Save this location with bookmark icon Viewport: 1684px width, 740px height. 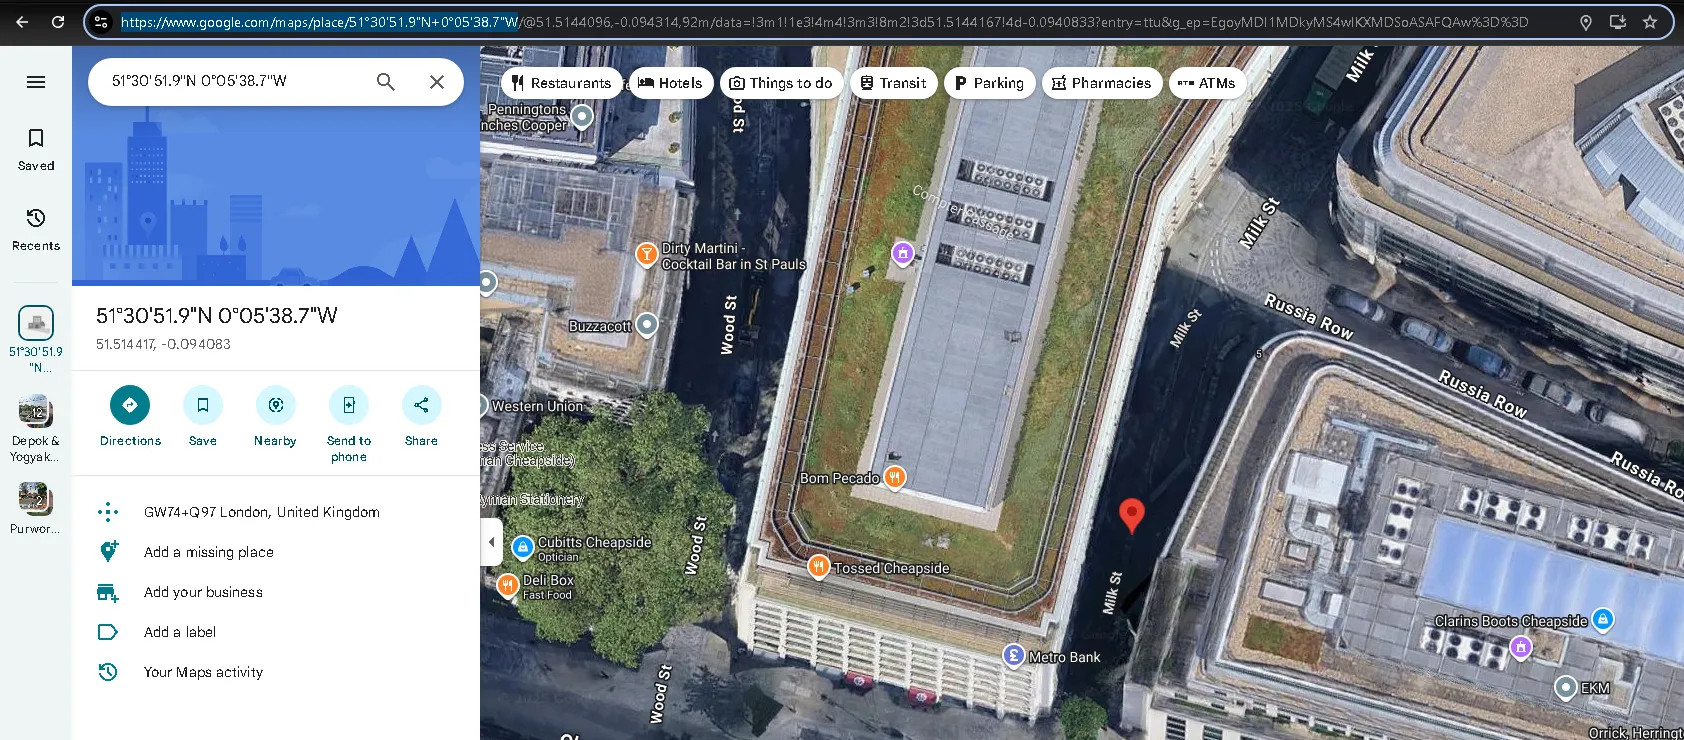click(203, 405)
